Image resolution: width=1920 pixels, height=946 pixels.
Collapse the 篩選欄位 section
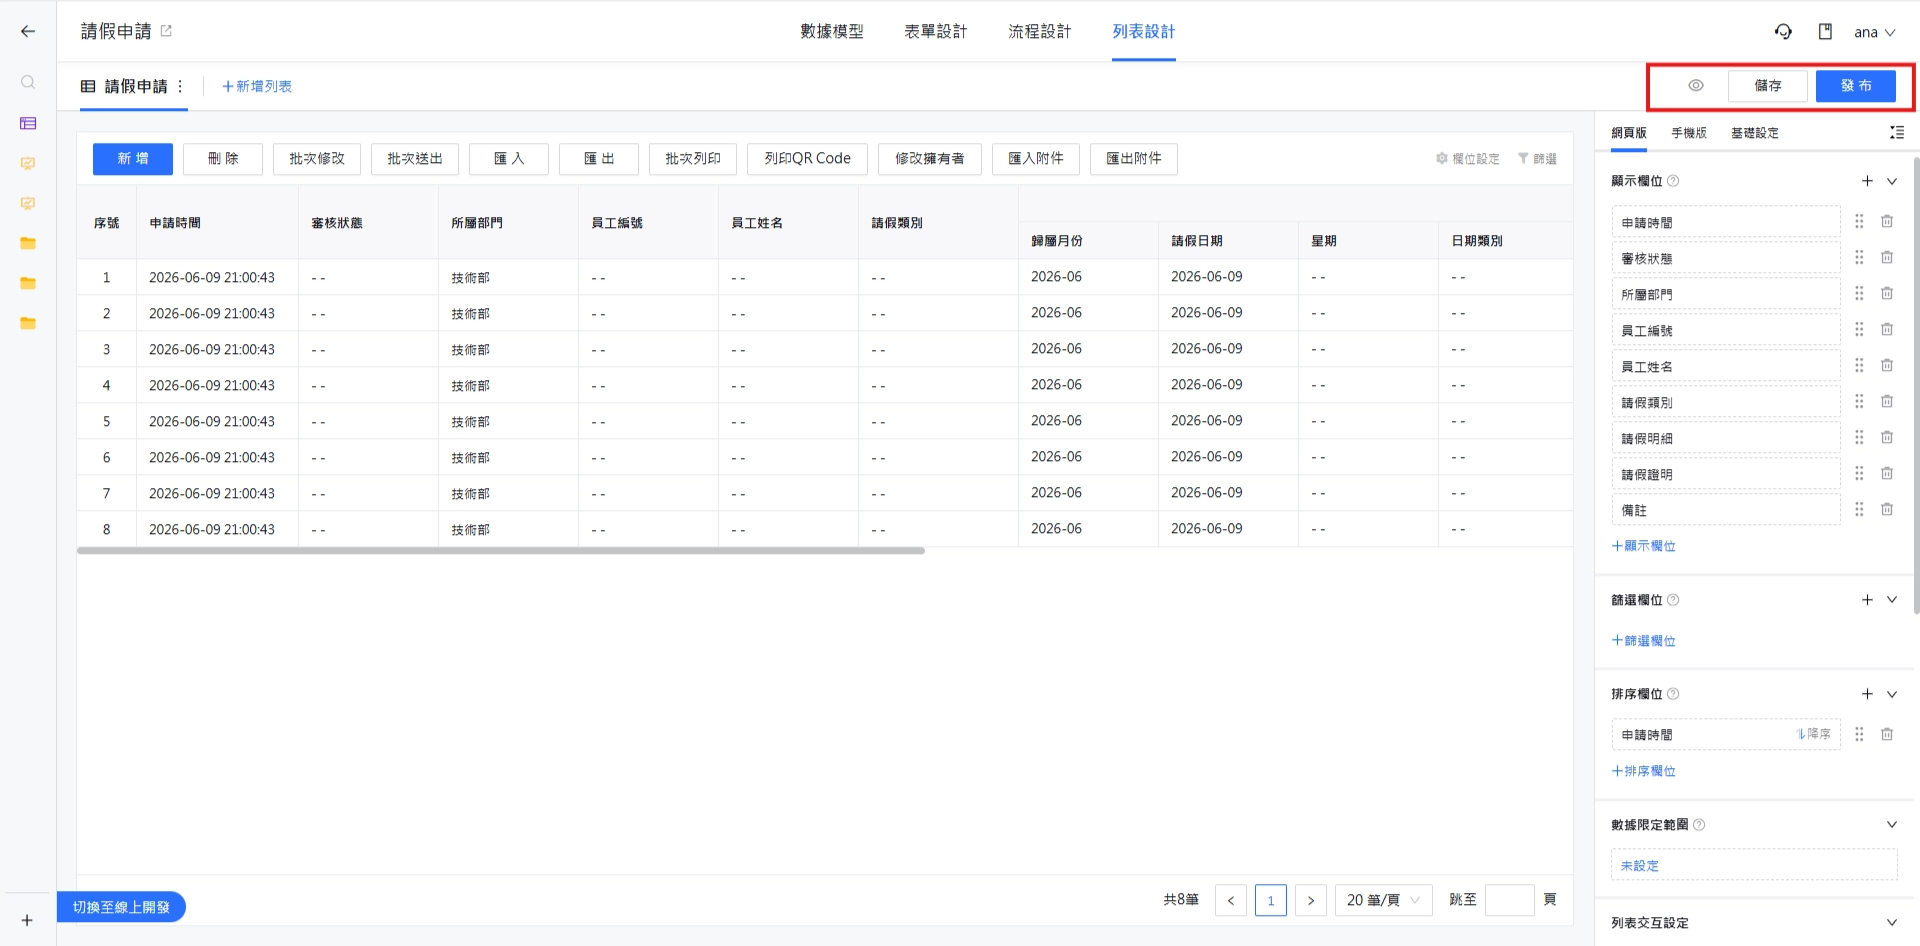point(1892,600)
